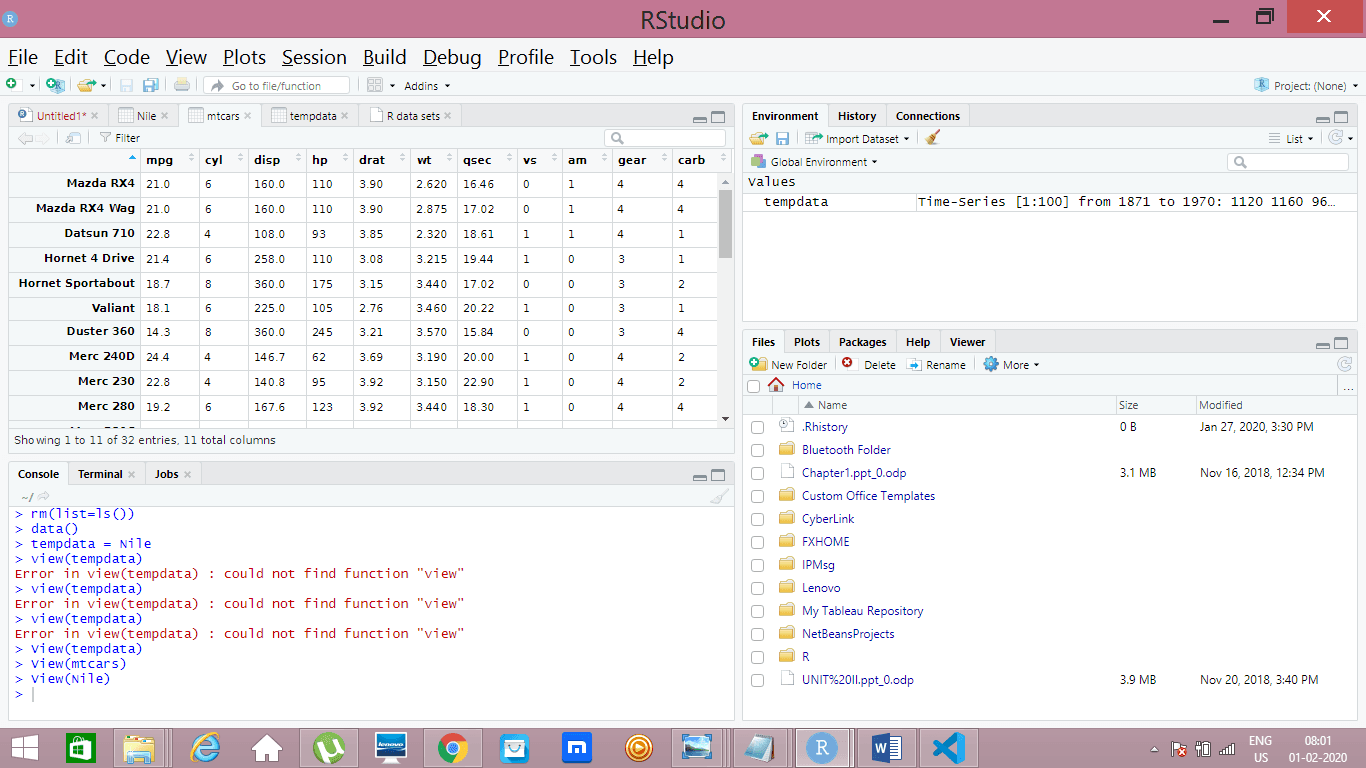Viewport: 1366px width, 768px height.
Task: Check the box next to .Rhistory
Action: point(757,428)
